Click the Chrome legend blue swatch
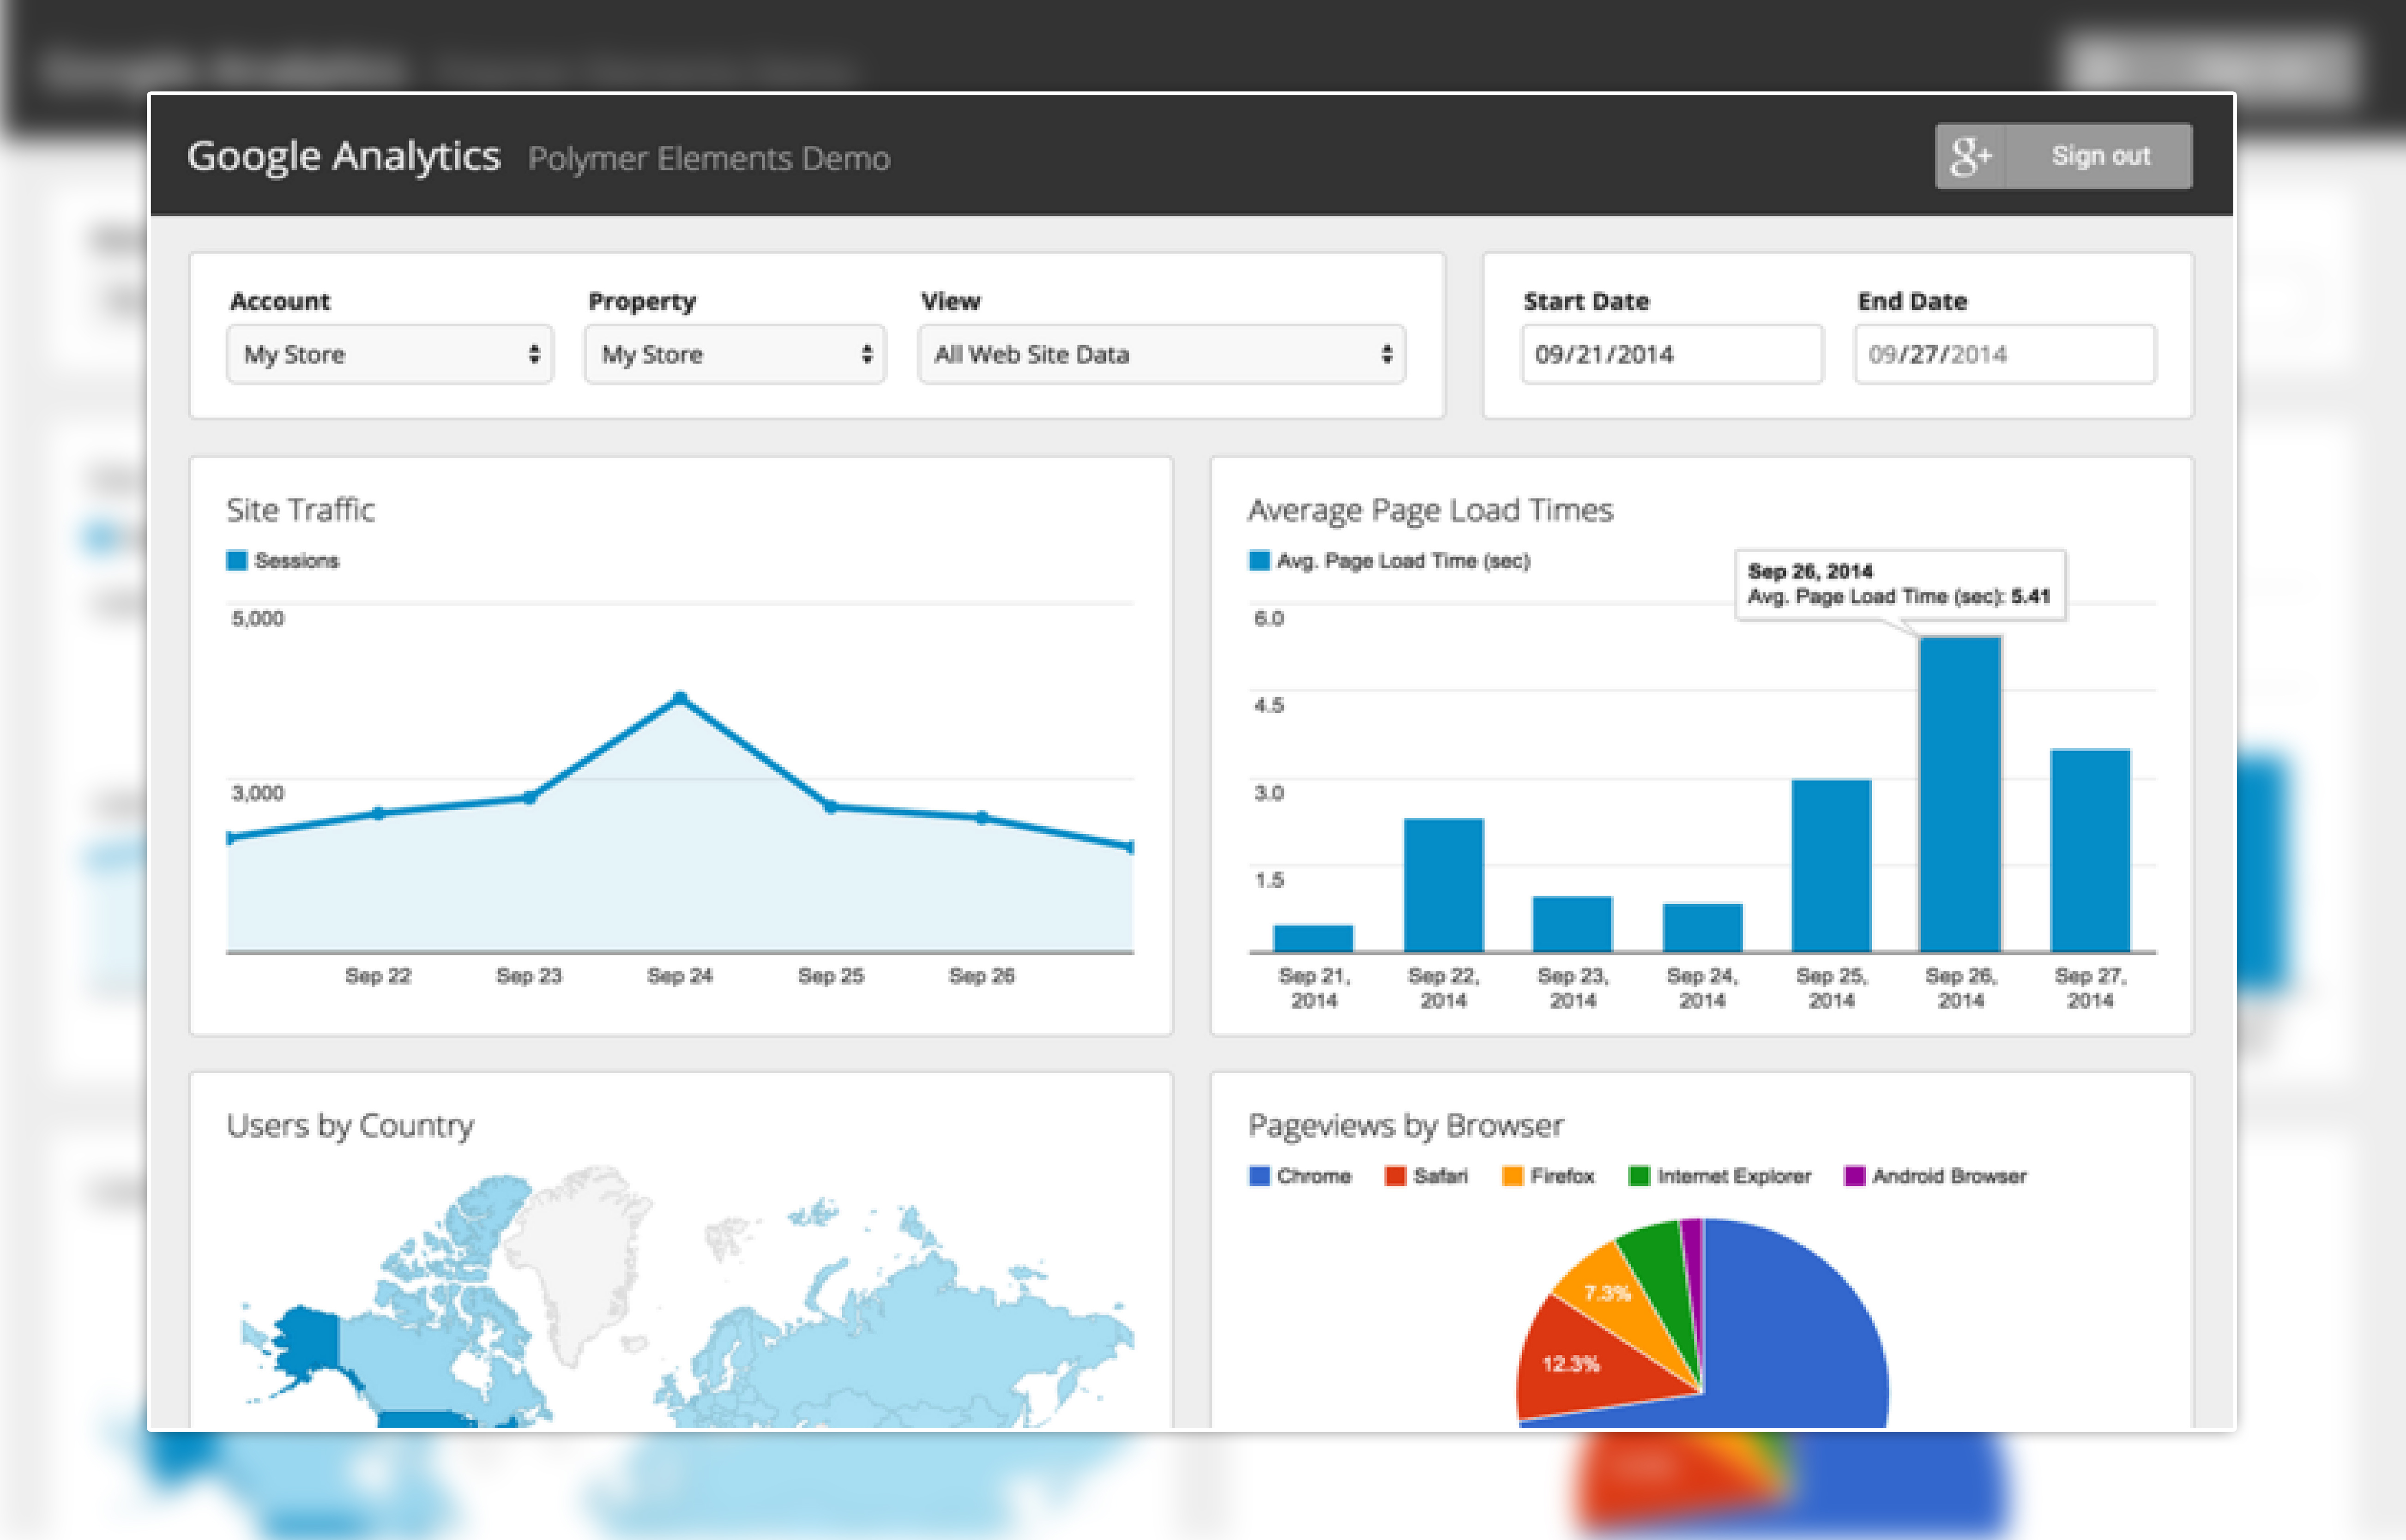2406x1540 pixels. click(x=1259, y=1176)
